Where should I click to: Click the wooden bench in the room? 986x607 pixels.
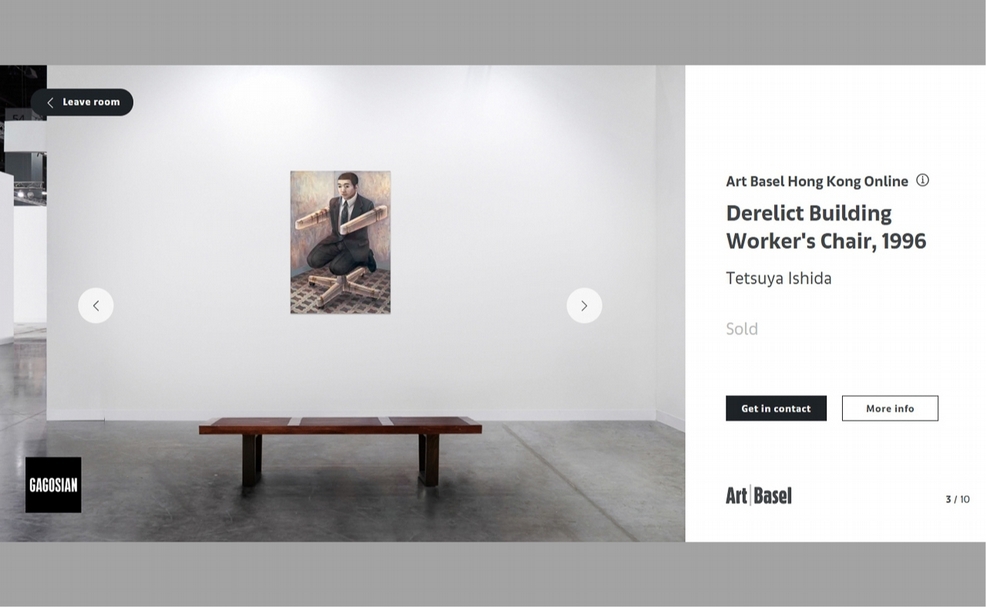340,450
